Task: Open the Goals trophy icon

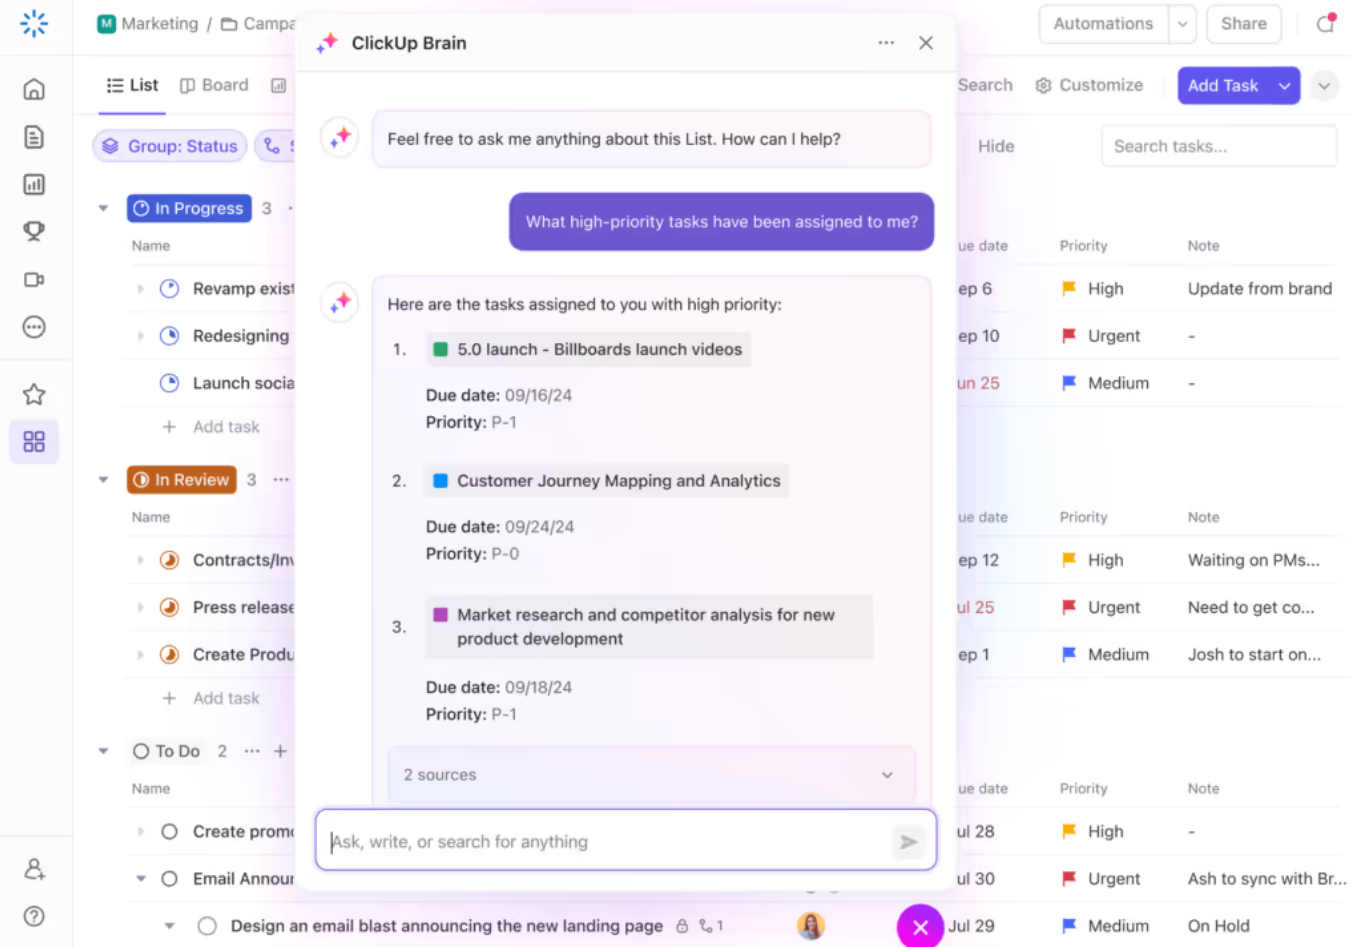Action: coord(34,231)
